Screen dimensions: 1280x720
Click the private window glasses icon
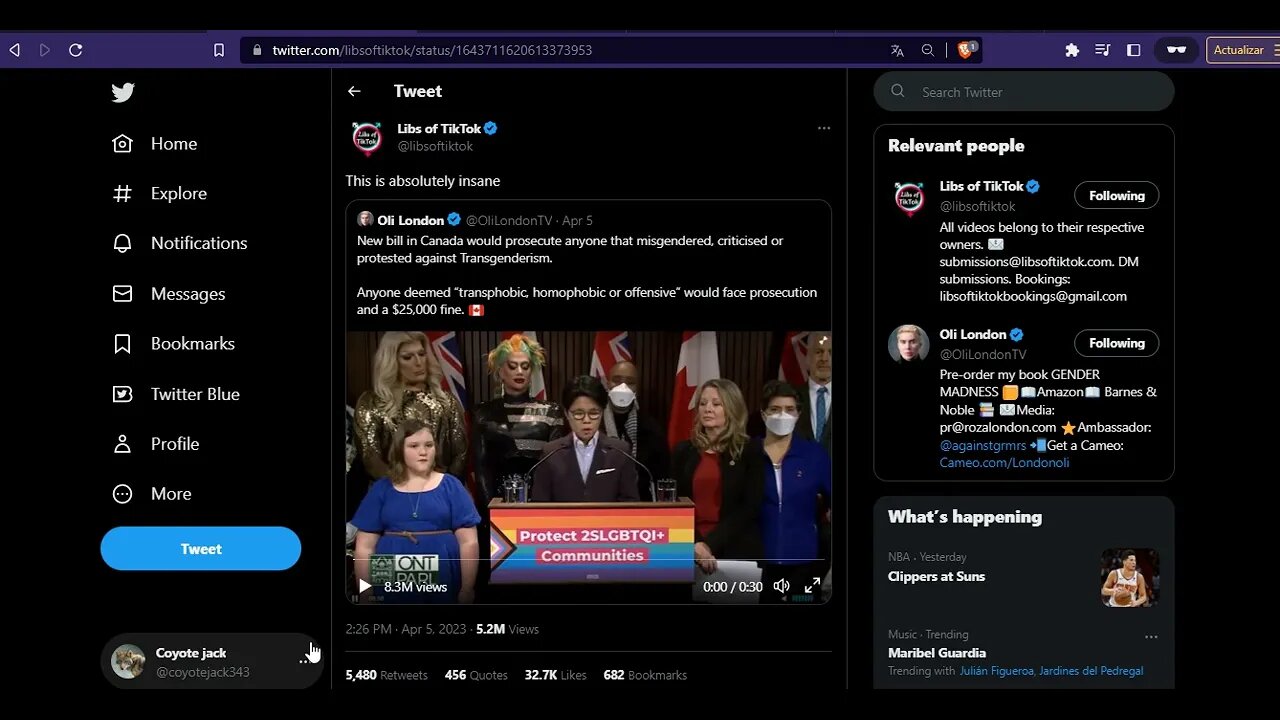(x=1177, y=50)
